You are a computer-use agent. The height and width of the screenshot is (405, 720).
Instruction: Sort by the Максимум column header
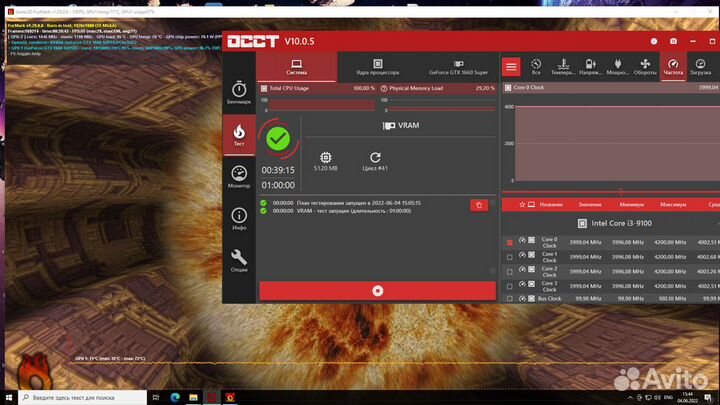[673, 204]
